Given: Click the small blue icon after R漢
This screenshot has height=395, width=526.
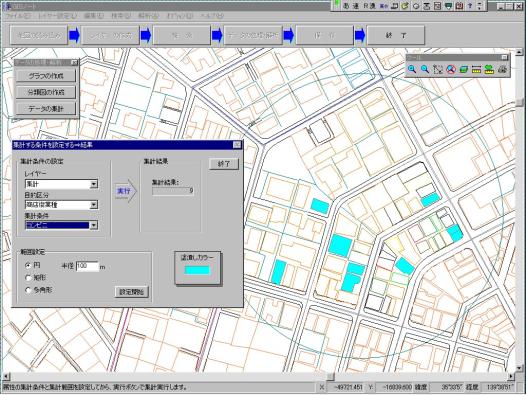Looking at the screenshot, I should pos(384,6).
